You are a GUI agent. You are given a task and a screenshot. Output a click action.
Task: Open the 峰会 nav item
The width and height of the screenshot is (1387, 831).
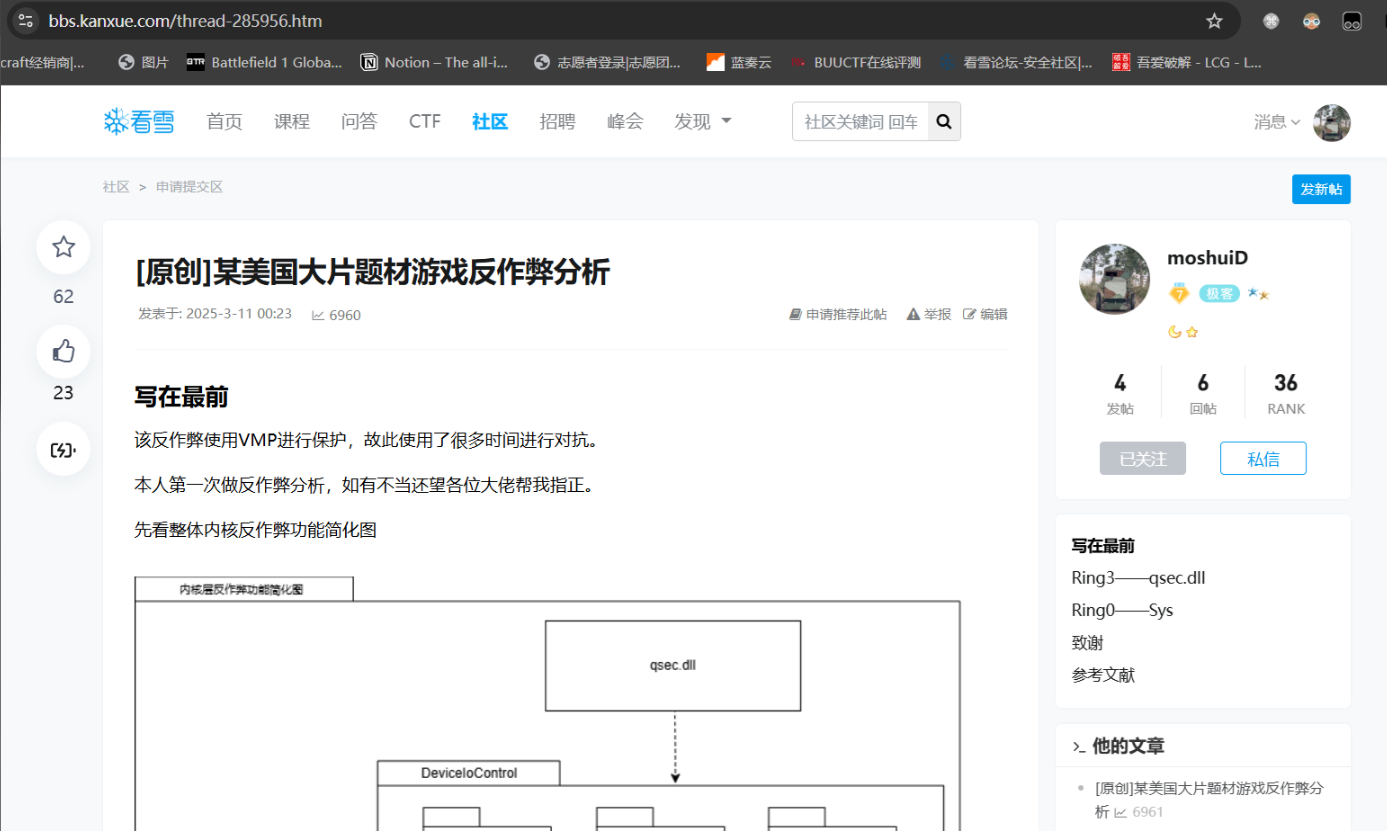point(625,121)
